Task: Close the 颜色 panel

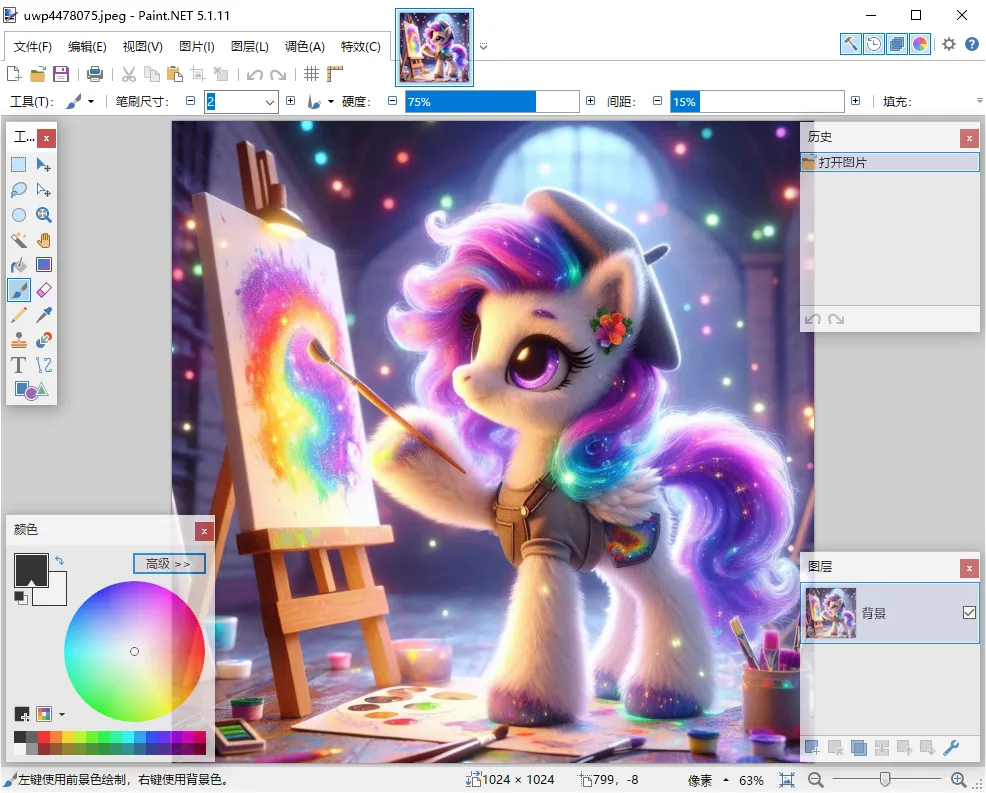Action: click(204, 531)
